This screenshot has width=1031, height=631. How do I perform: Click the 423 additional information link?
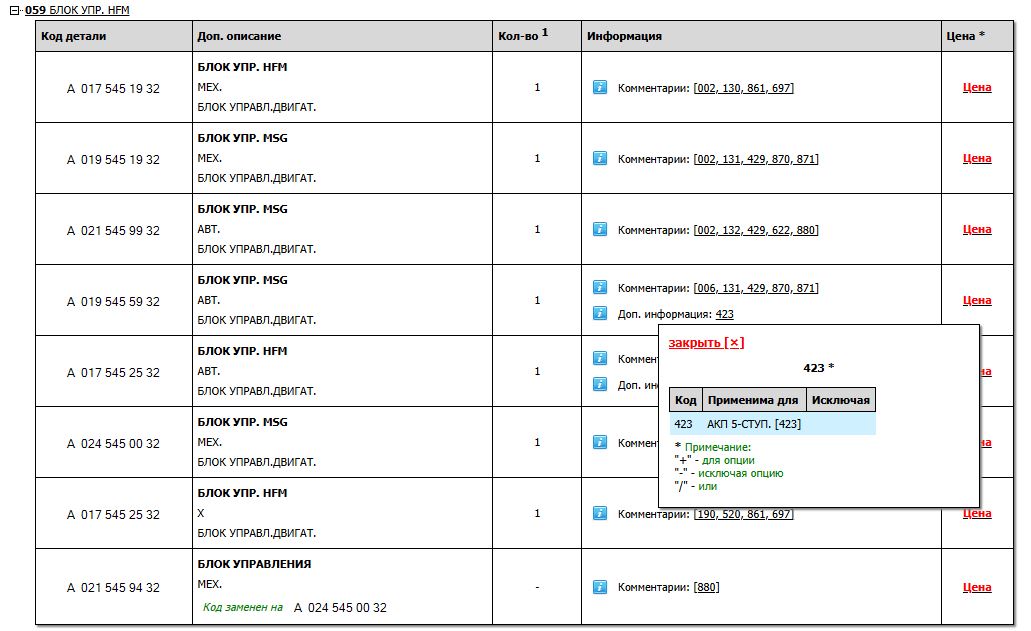pos(724,314)
